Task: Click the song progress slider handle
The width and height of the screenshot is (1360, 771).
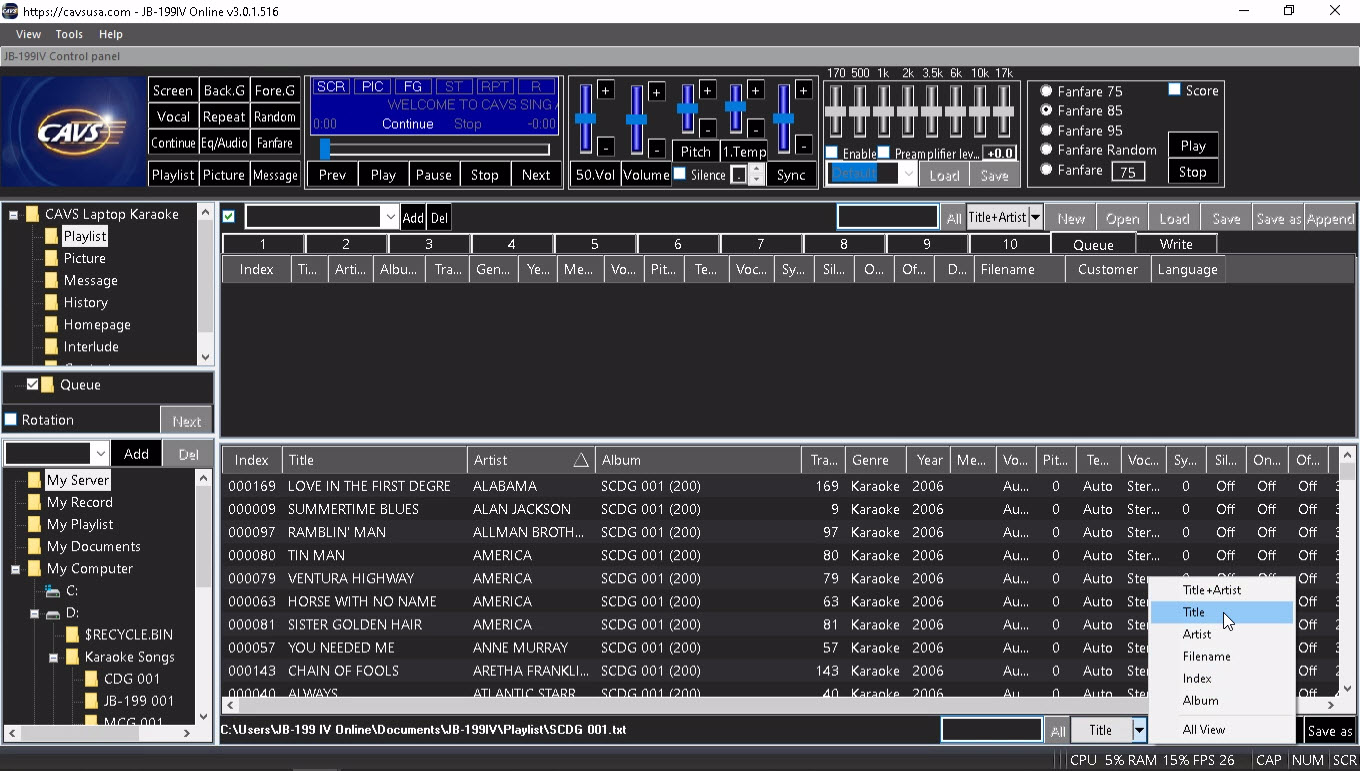Action: click(325, 149)
